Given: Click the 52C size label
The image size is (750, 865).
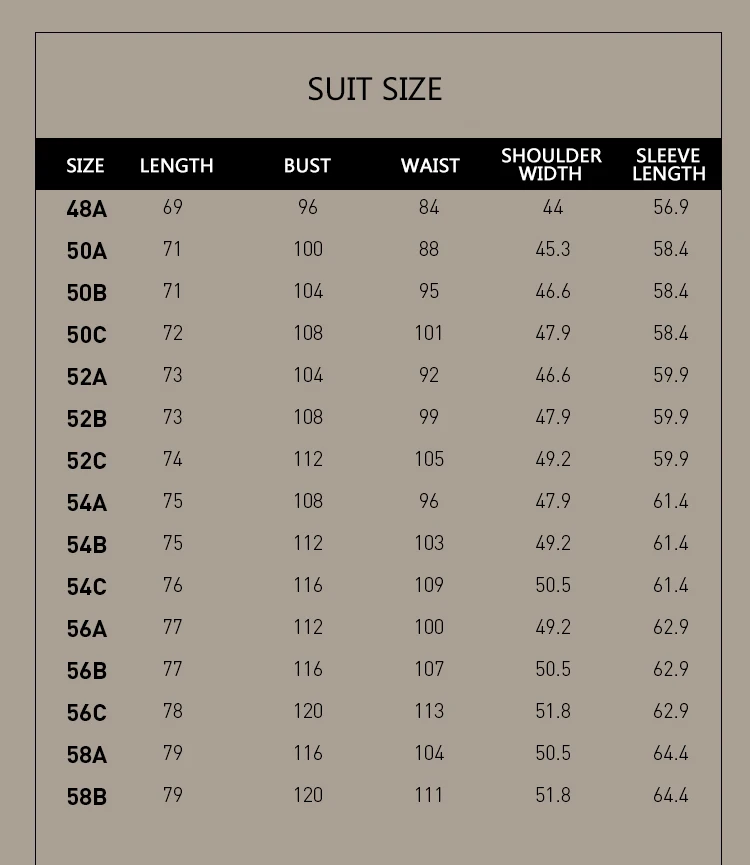Looking at the screenshot, I should coord(86,461).
